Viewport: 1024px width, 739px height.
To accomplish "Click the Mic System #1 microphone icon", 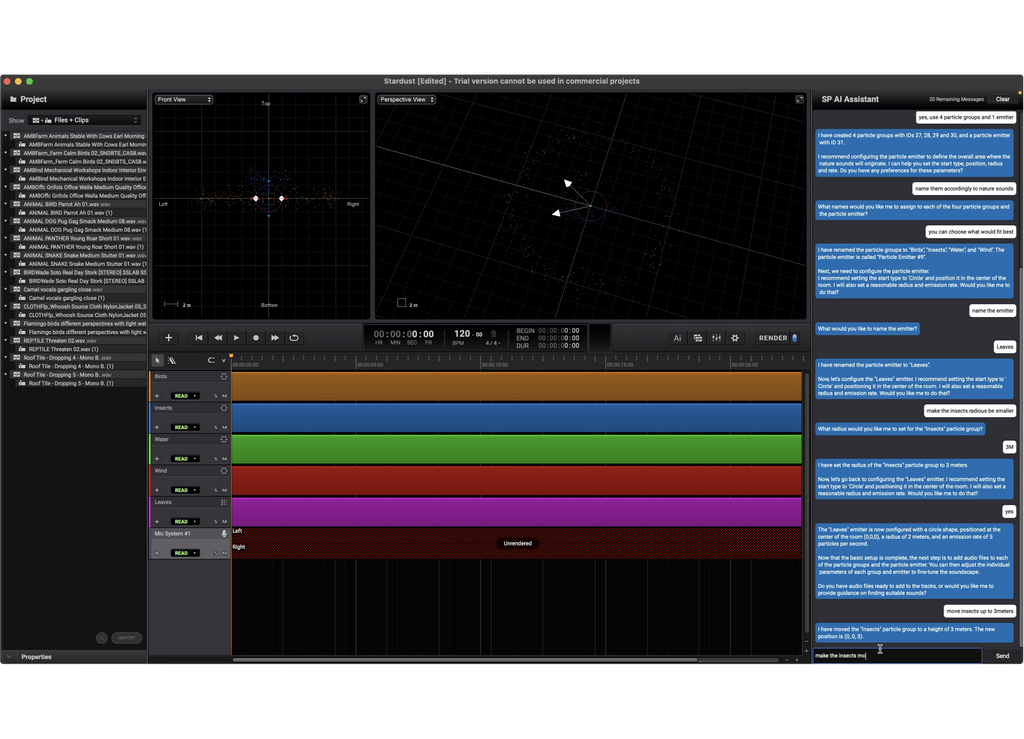I will pos(224,534).
